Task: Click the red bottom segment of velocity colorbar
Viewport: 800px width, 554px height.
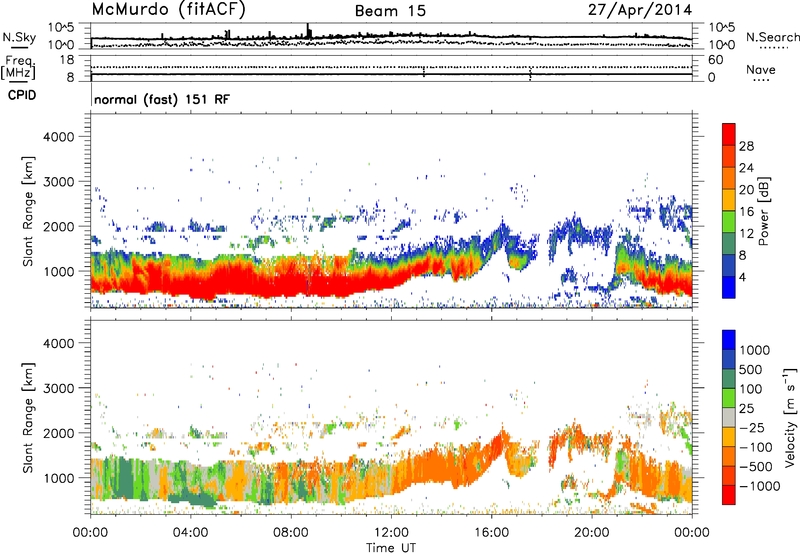Action: [729, 495]
